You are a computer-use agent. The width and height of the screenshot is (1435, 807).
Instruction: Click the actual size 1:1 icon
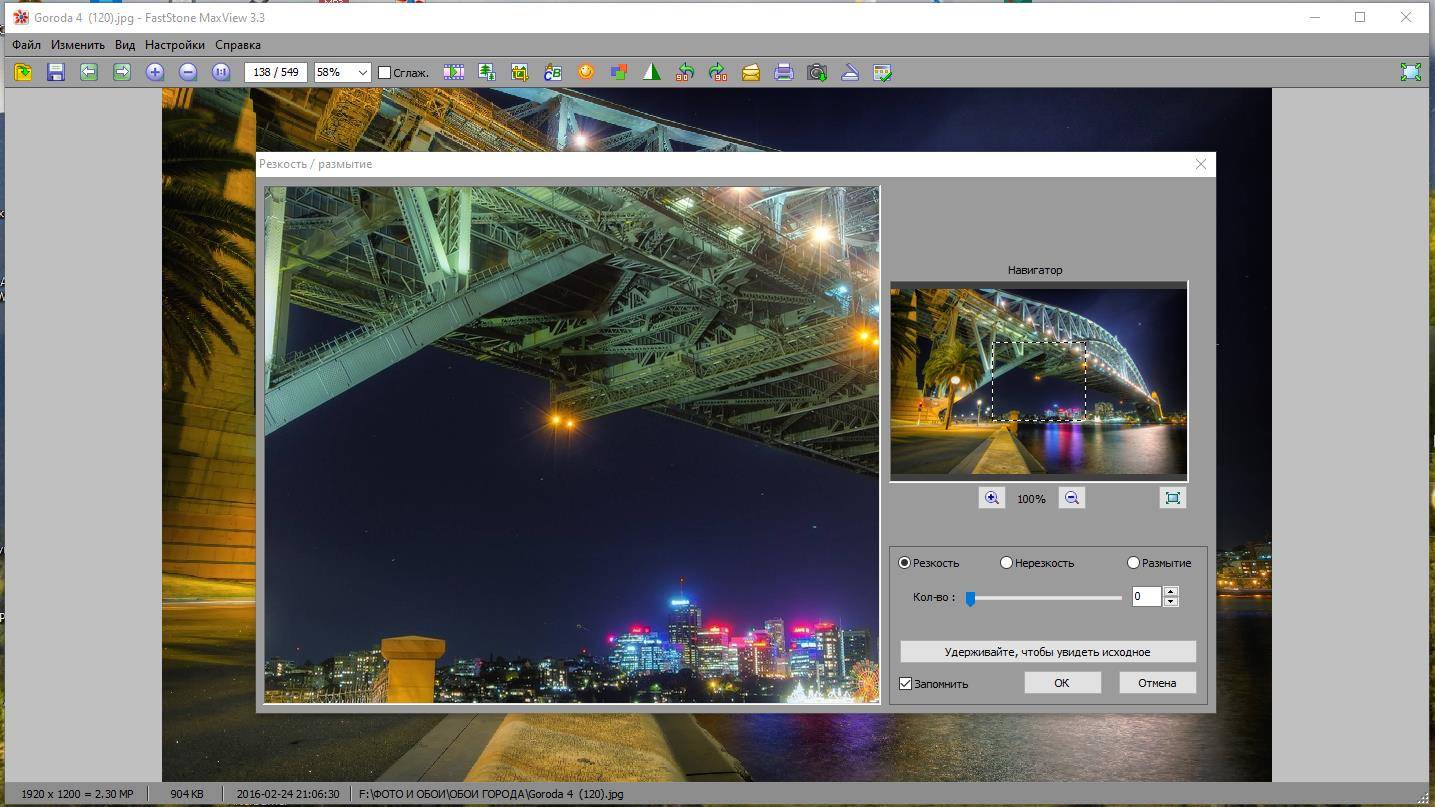pyautogui.click(x=221, y=72)
